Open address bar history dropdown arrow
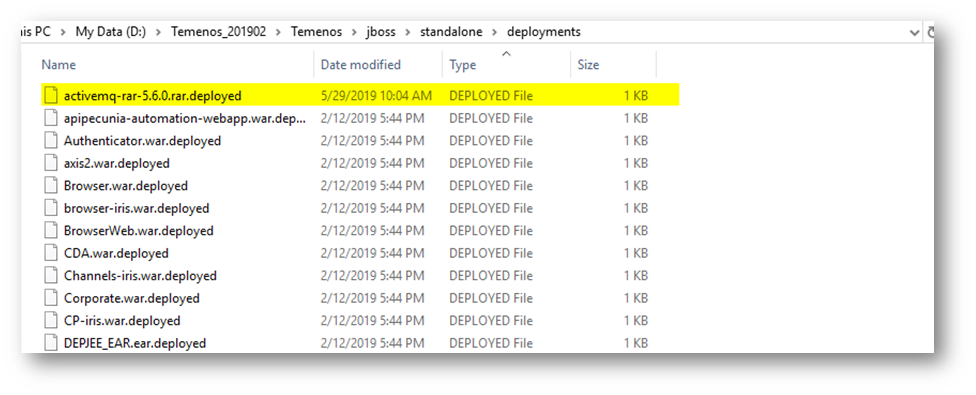 pyautogui.click(x=914, y=32)
